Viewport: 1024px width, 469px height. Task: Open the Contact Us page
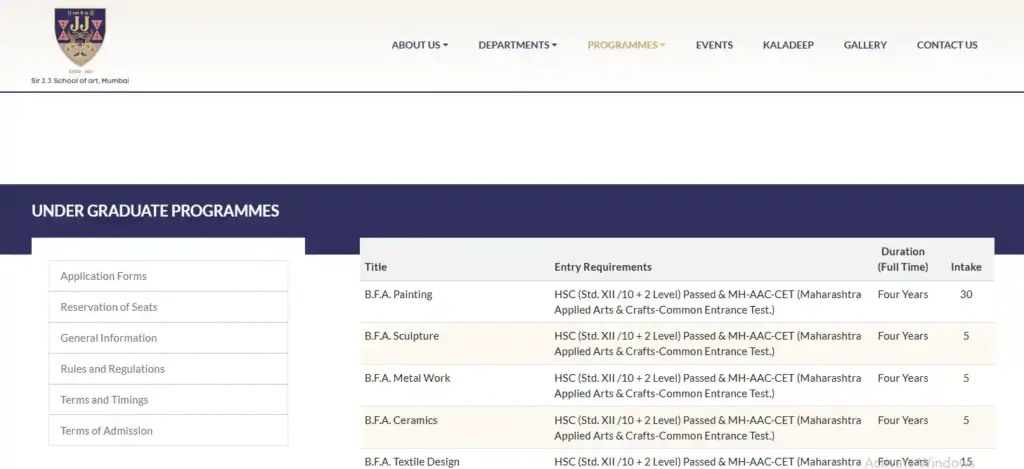[x=946, y=45]
